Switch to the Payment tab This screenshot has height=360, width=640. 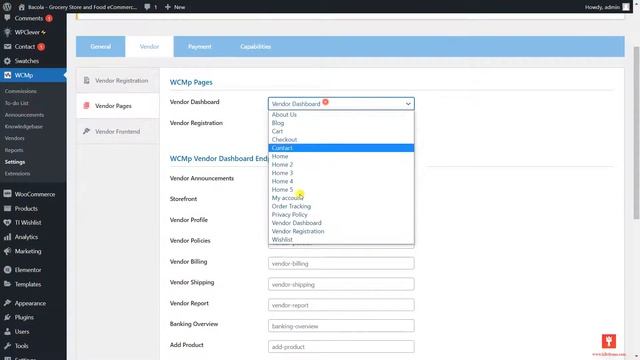point(200,47)
